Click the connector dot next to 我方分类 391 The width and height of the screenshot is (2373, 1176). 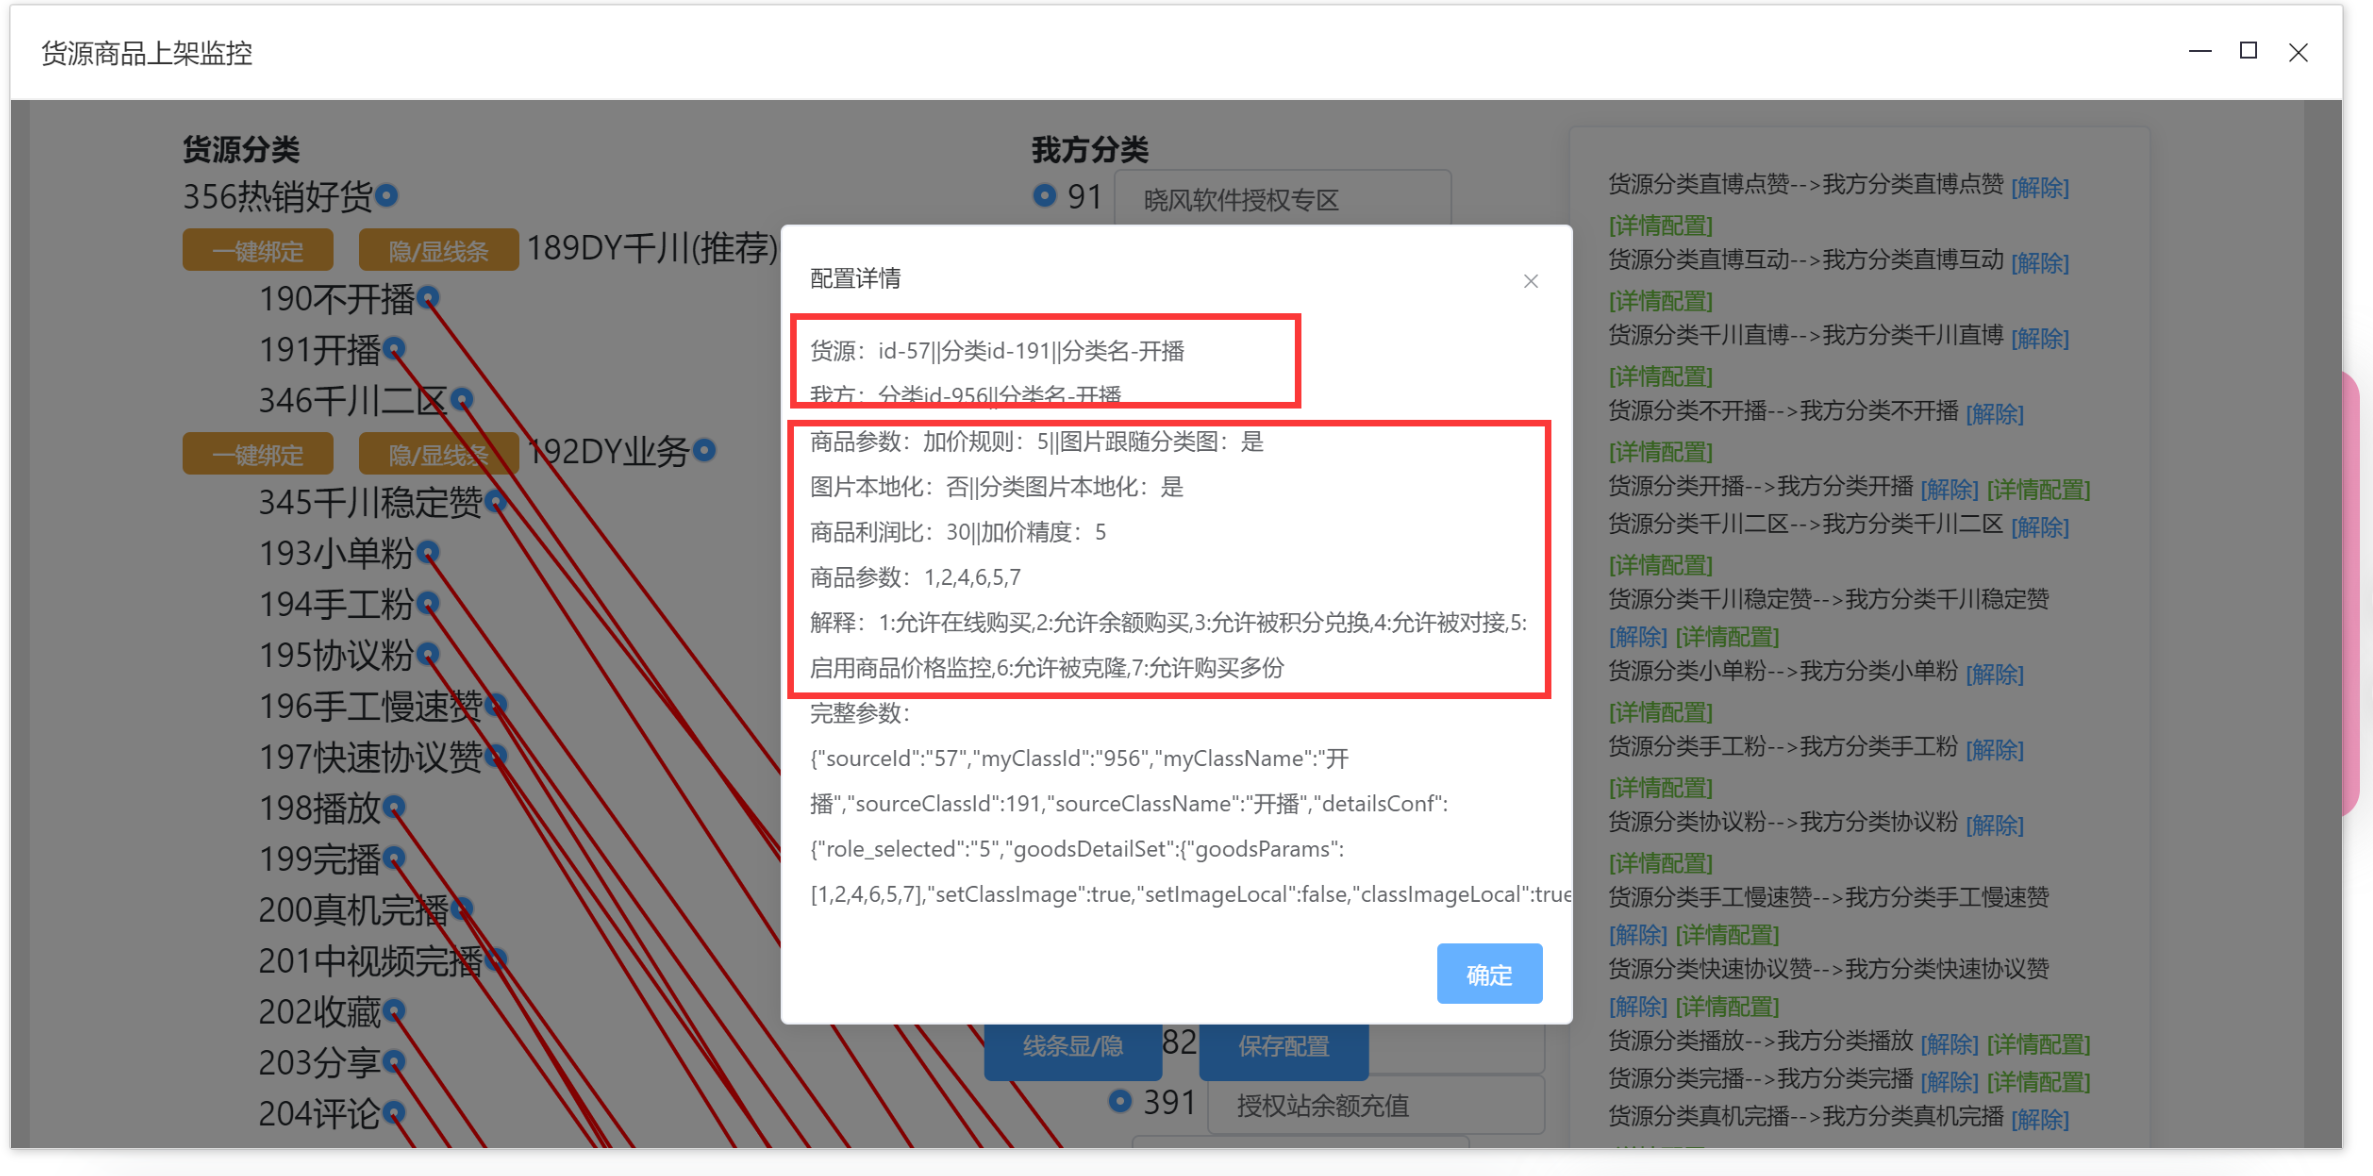click(x=1120, y=1101)
